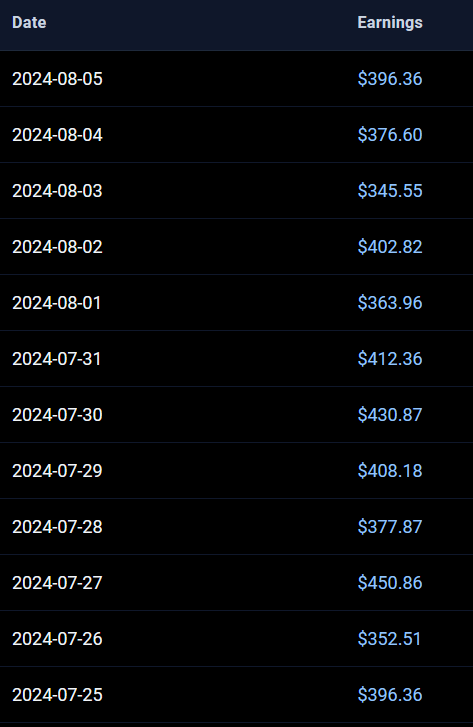
Task: Open the $352.51 earnings link
Action: click(x=389, y=639)
